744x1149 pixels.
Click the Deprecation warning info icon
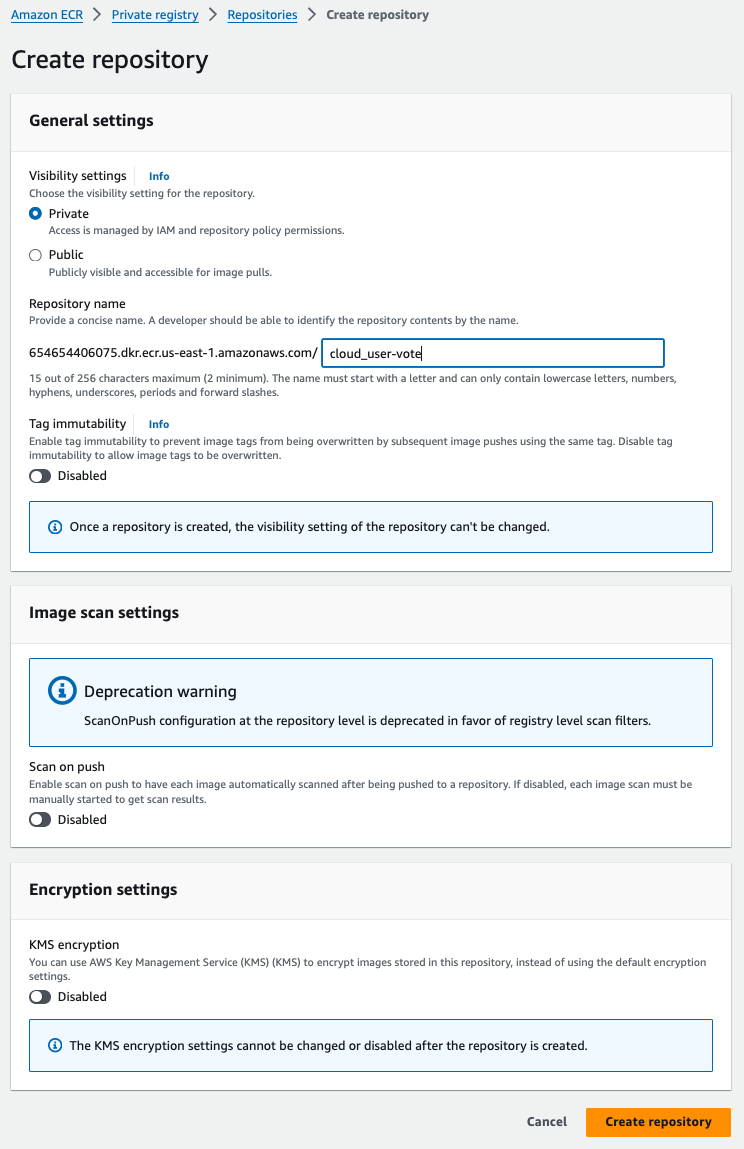[62, 691]
